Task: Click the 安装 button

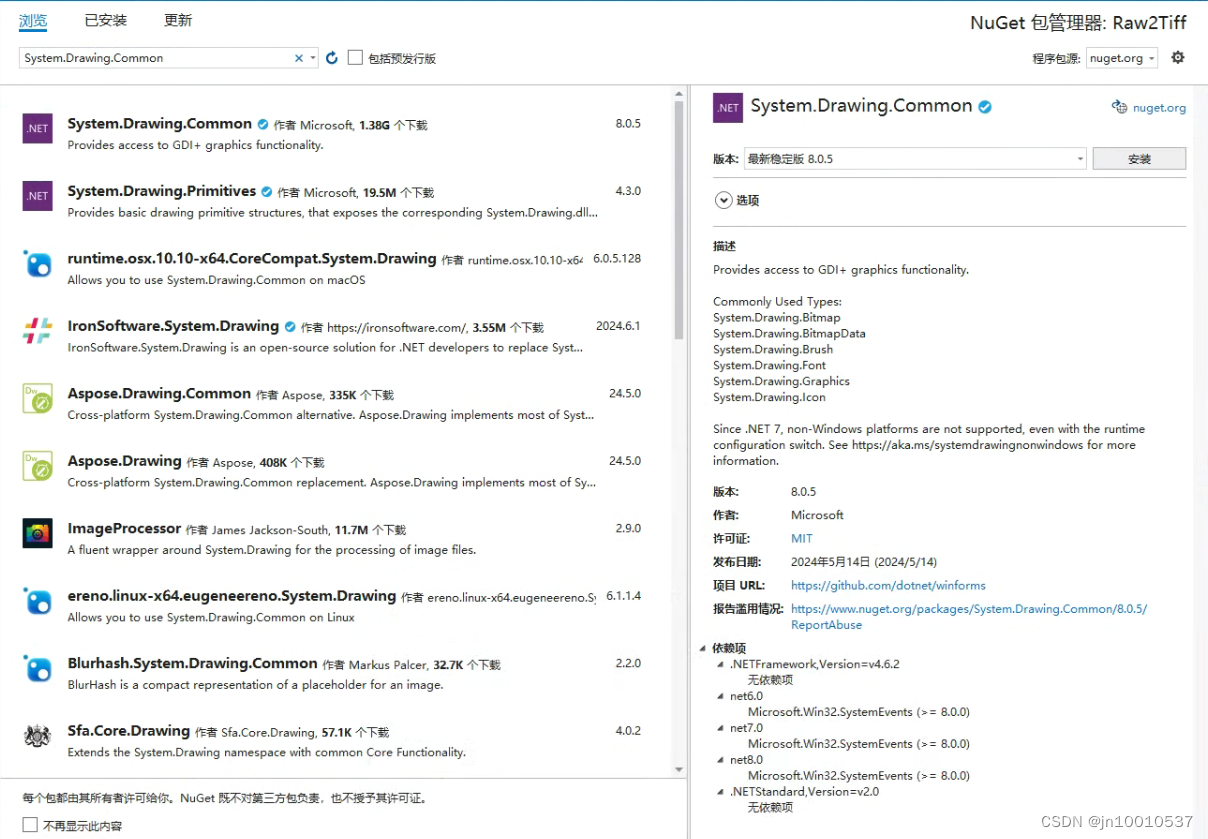Action: pyautogui.click(x=1138, y=157)
